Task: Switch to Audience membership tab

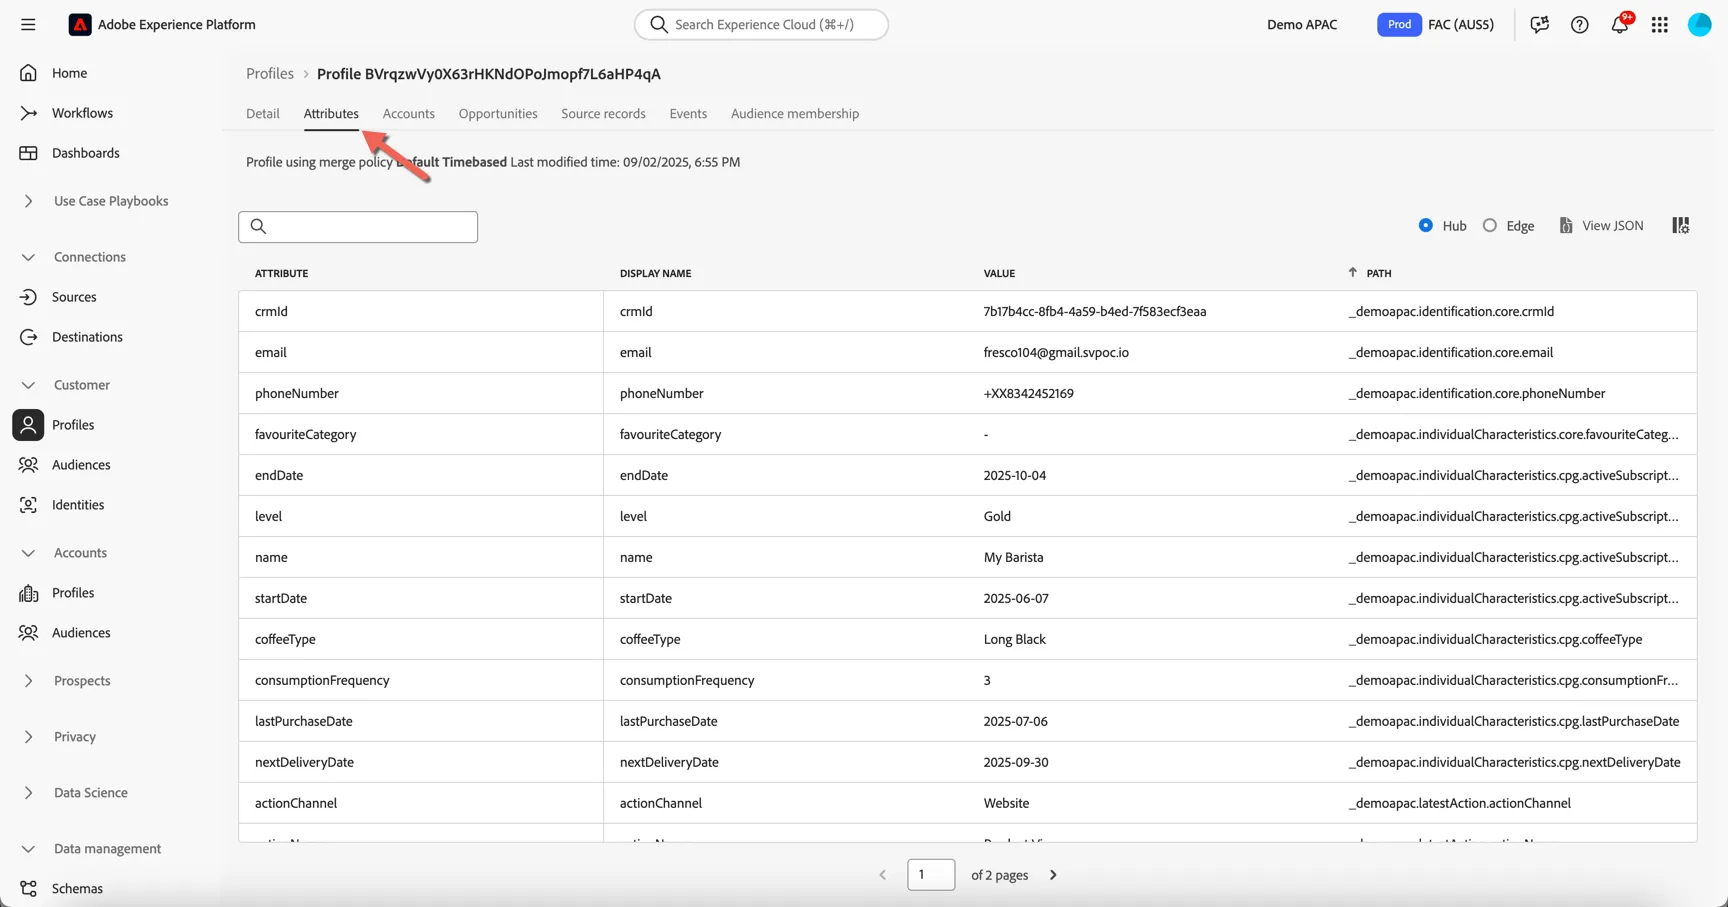Action: (795, 114)
